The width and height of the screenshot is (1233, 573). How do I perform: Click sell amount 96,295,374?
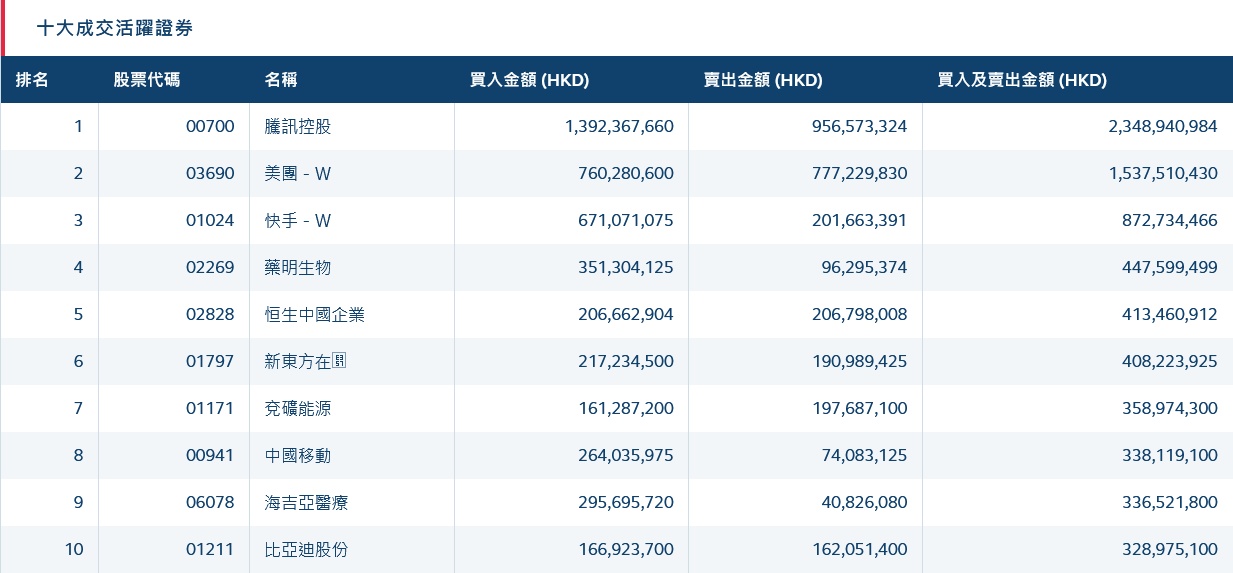pyautogui.click(x=865, y=268)
